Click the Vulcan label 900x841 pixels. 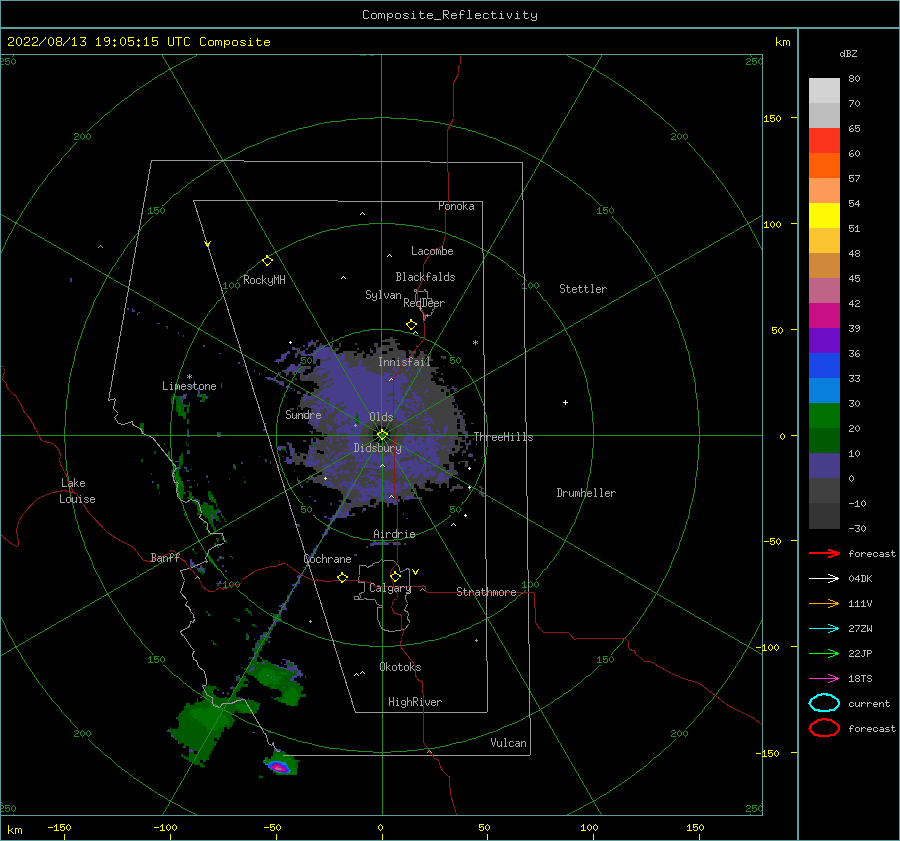pos(508,743)
